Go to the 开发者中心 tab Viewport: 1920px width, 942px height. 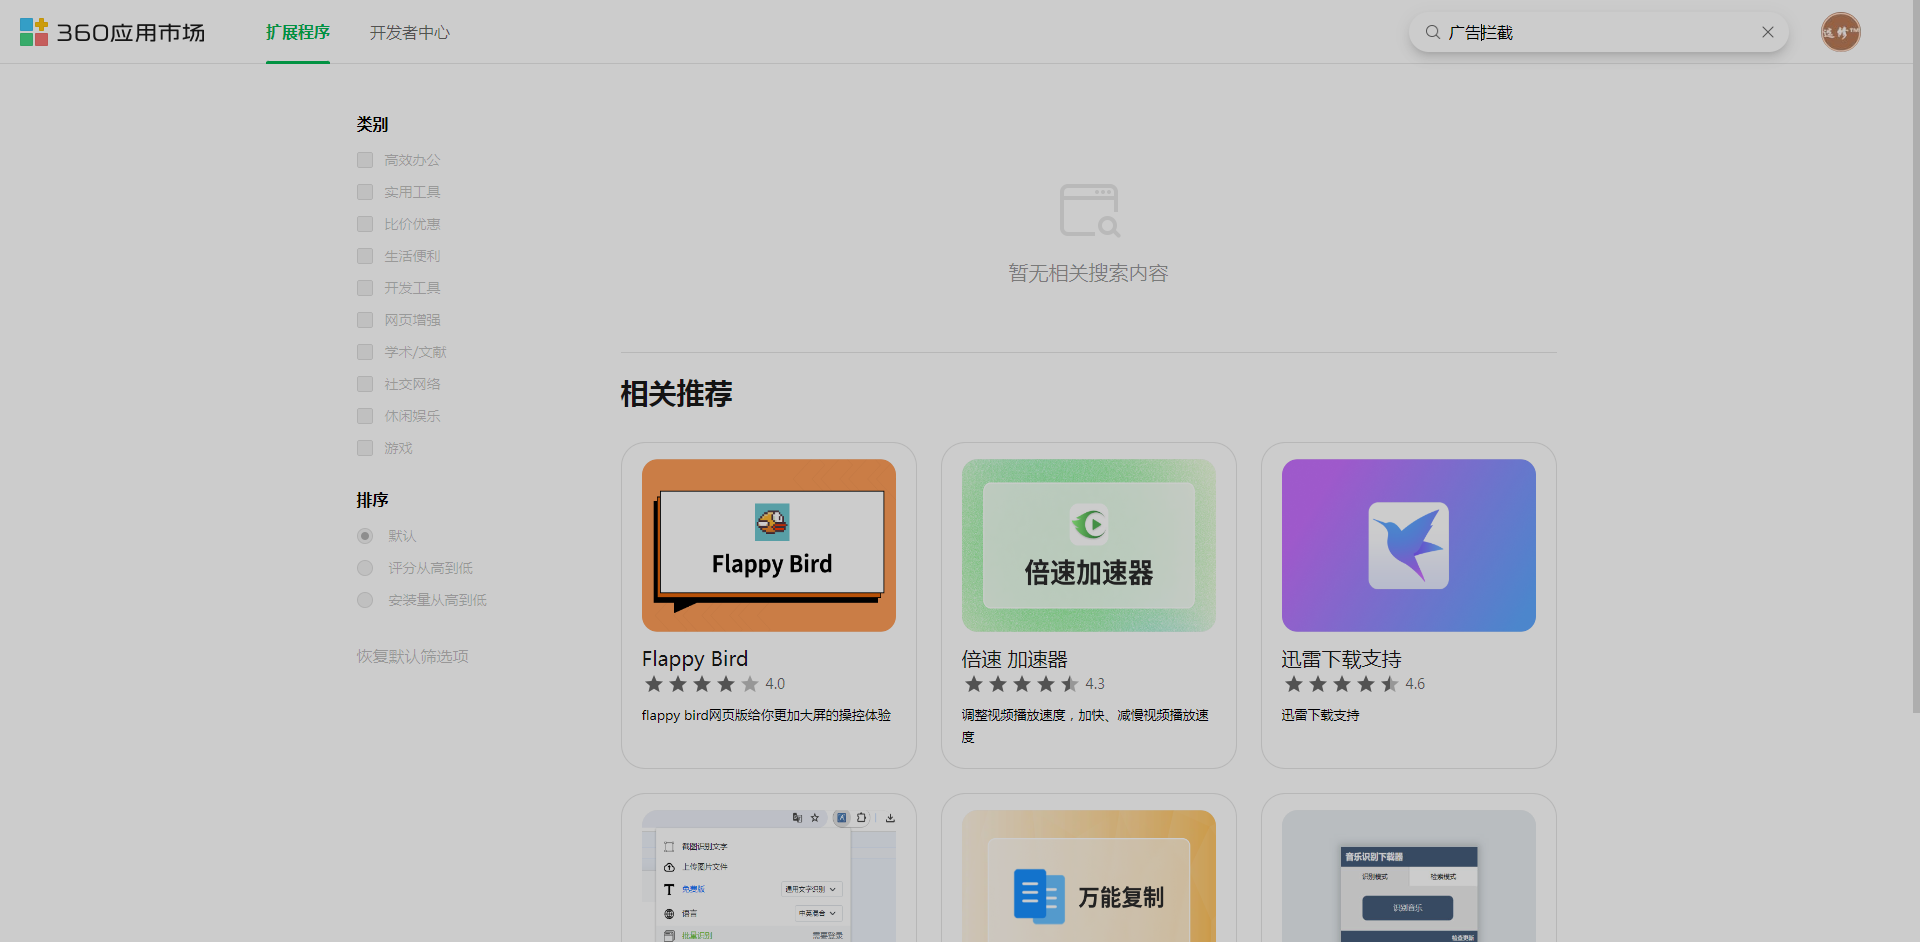(409, 32)
